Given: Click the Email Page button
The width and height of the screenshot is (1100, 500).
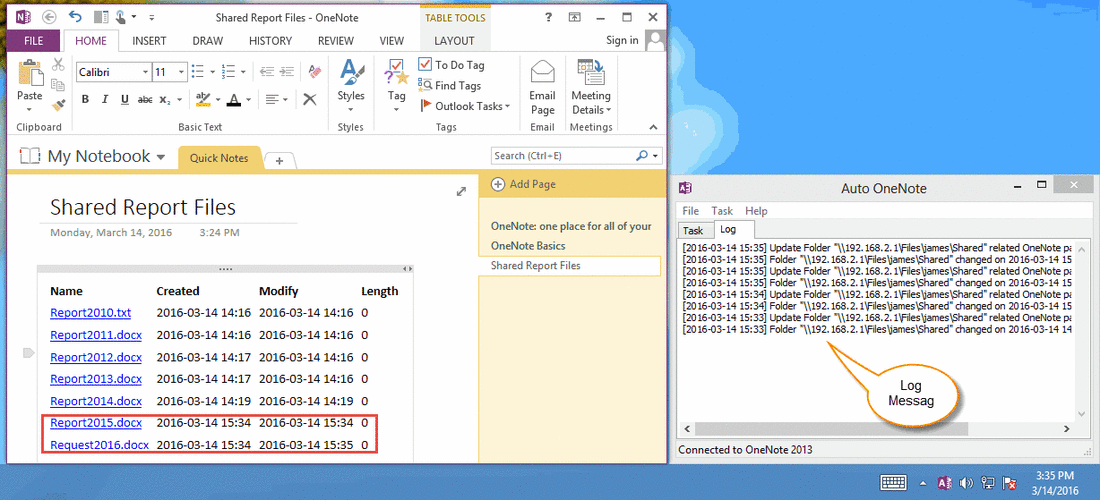Looking at the screenshot, I should (x=542, y=87).
